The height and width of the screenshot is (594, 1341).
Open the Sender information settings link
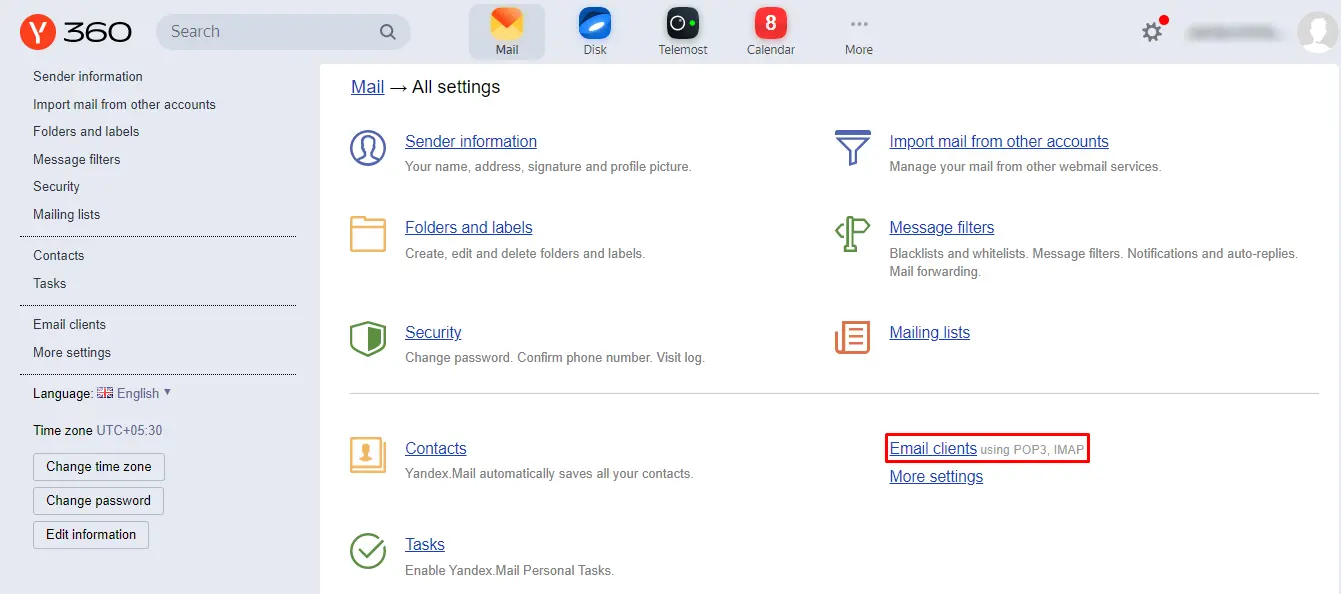[471, 142]
